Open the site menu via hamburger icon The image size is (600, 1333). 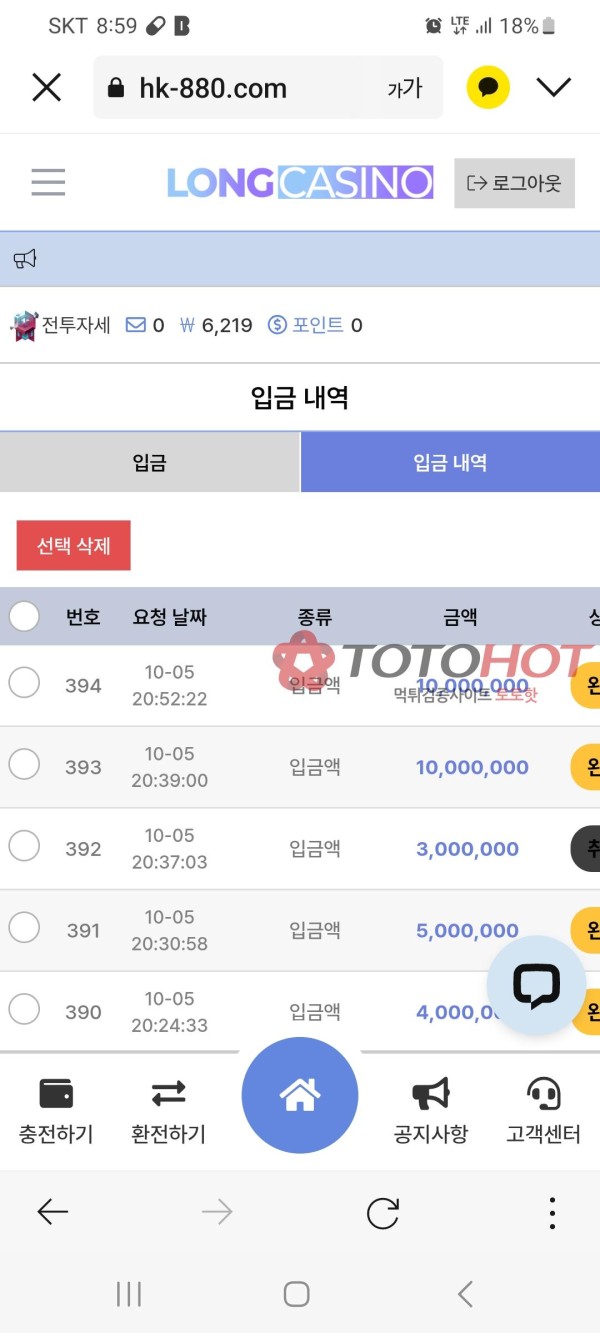[48, 182]
